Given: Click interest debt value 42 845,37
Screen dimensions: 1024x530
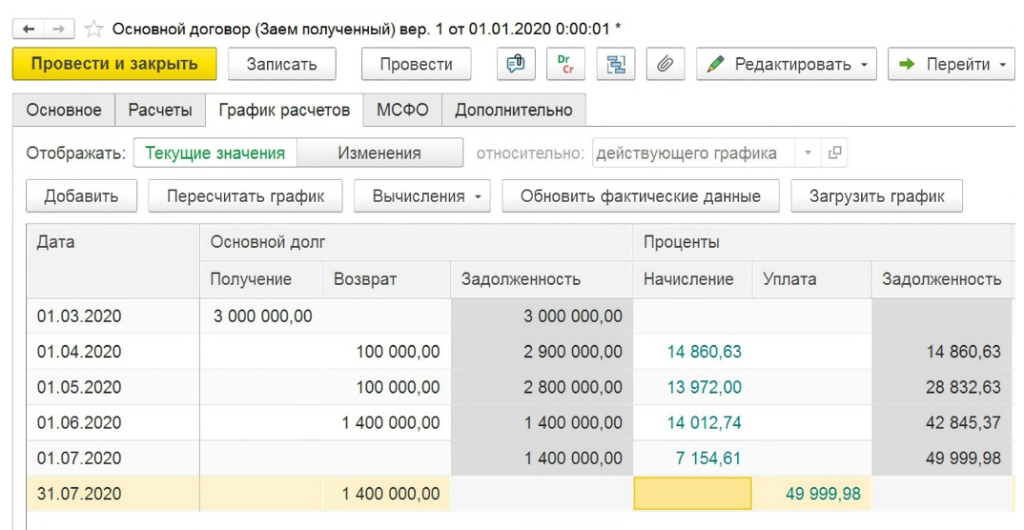Looking at the screenshot, I should 963,422.
